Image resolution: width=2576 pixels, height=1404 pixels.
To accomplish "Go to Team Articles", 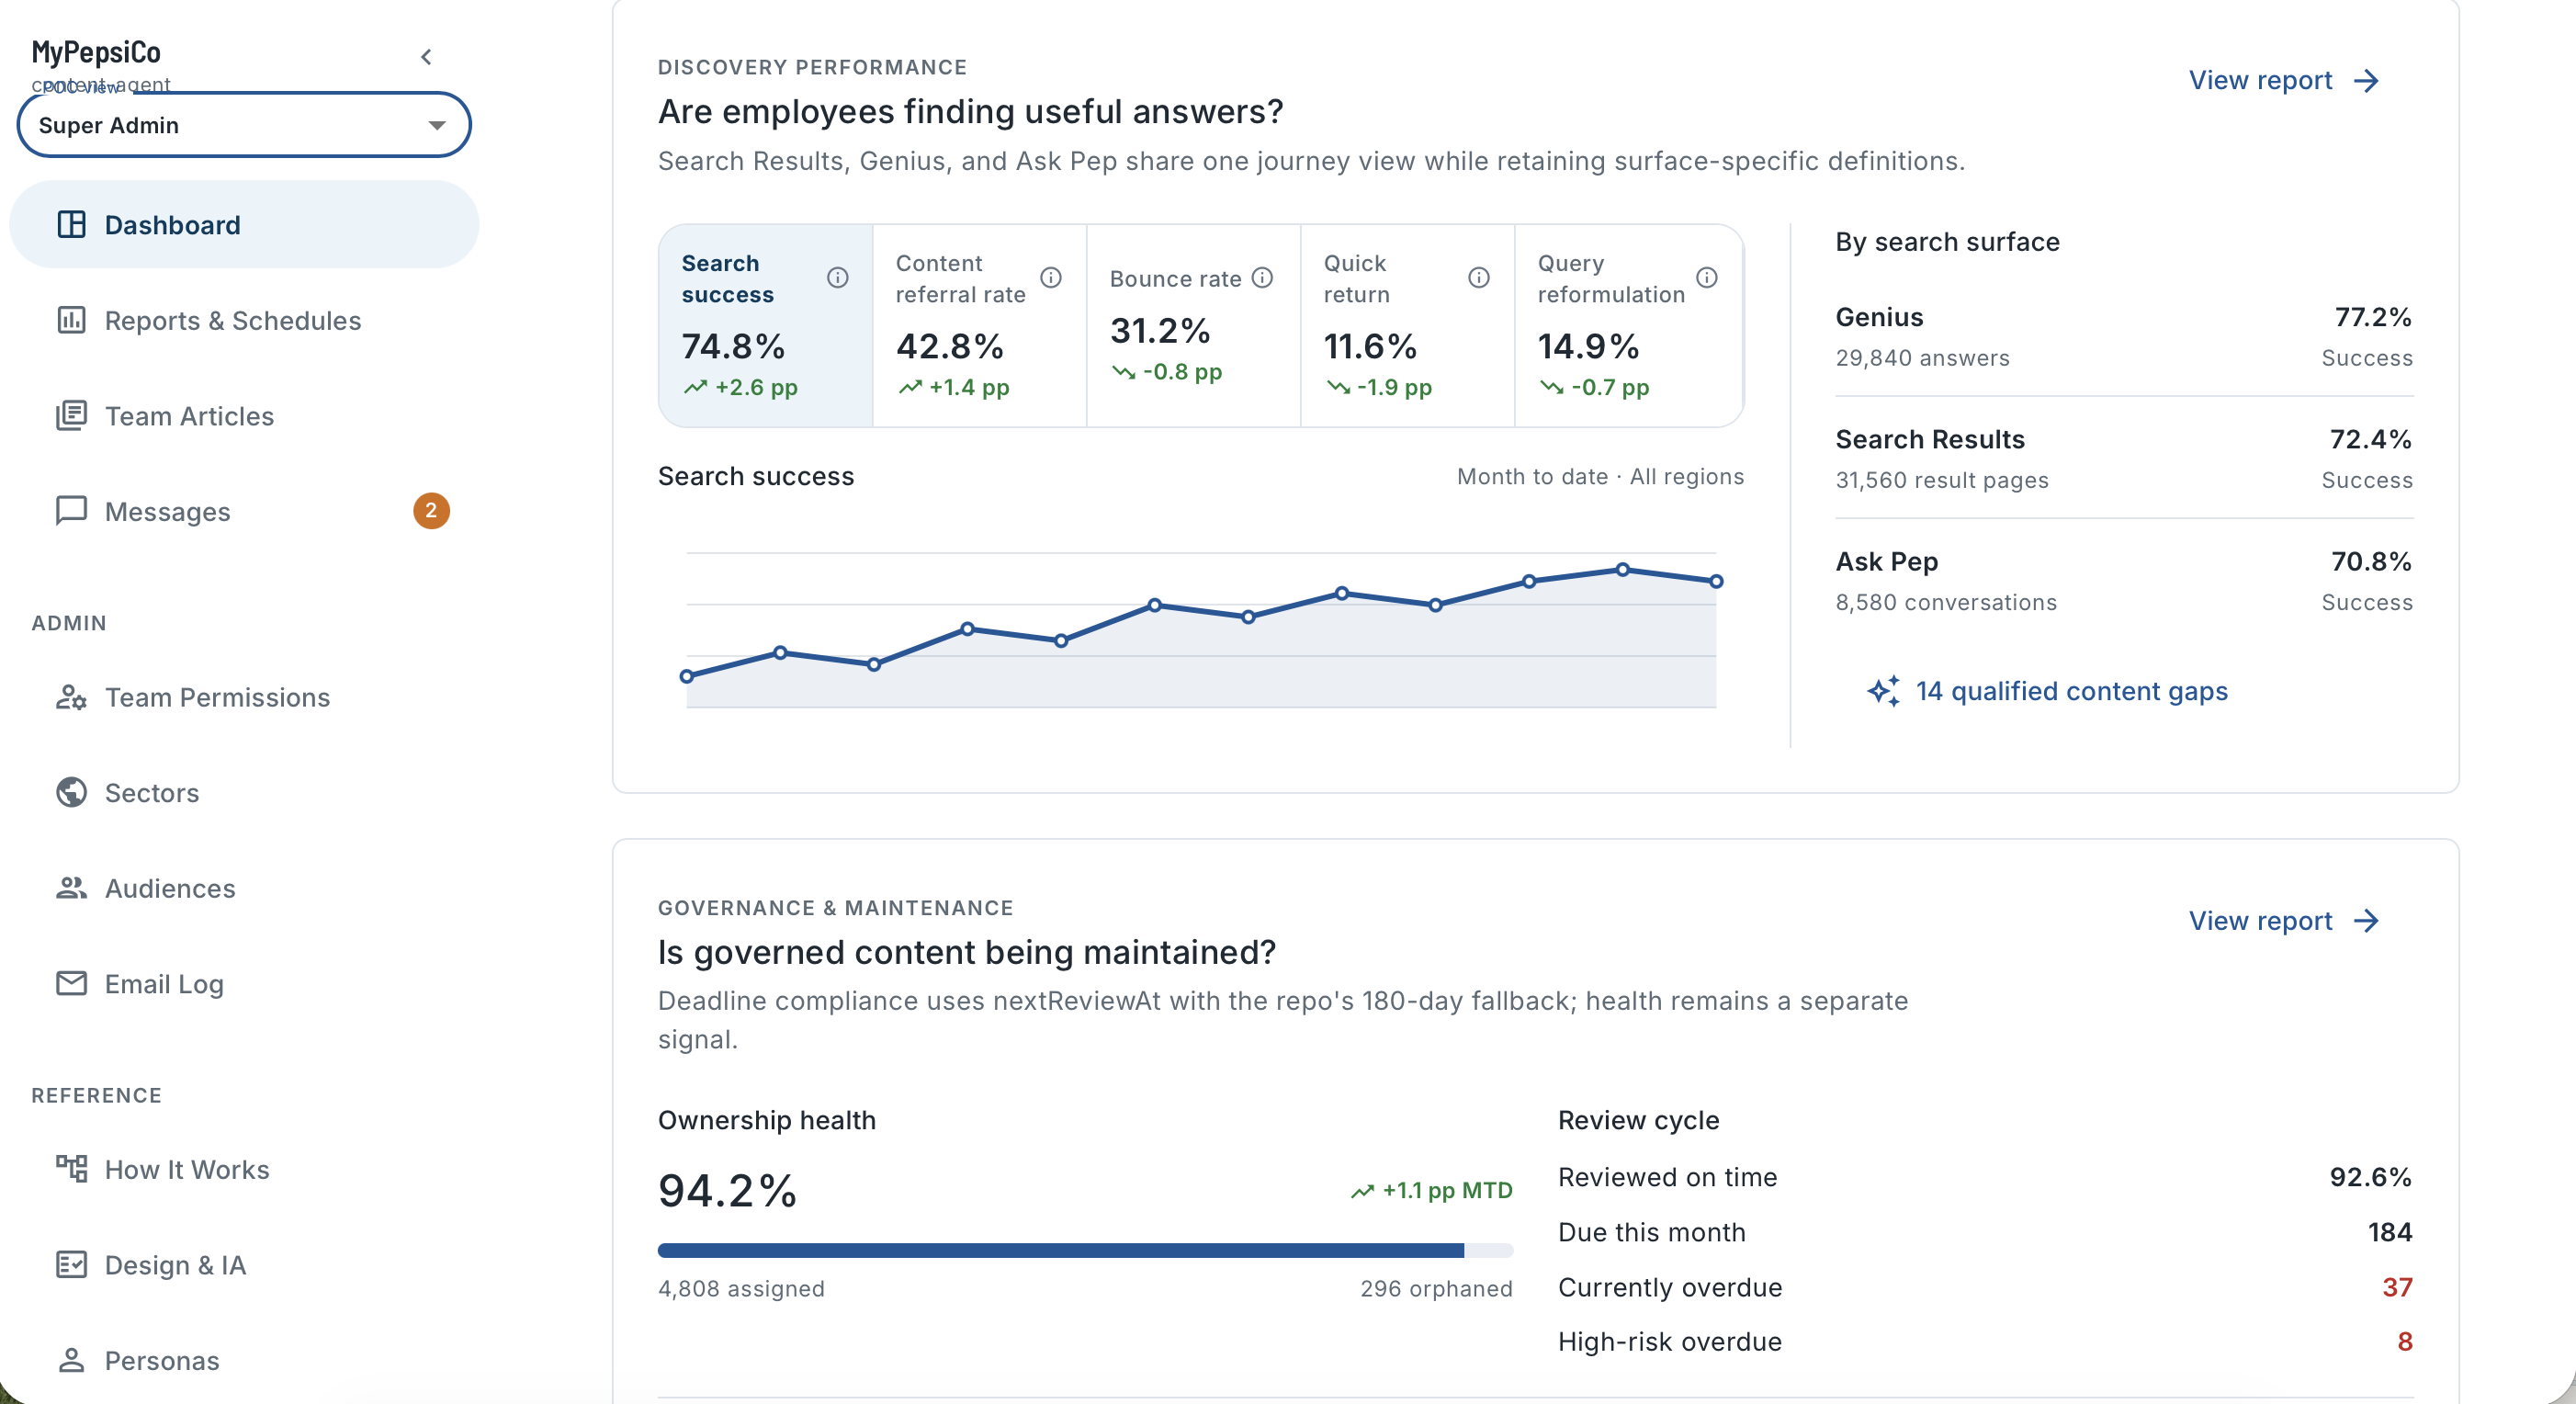I will 244,416.
